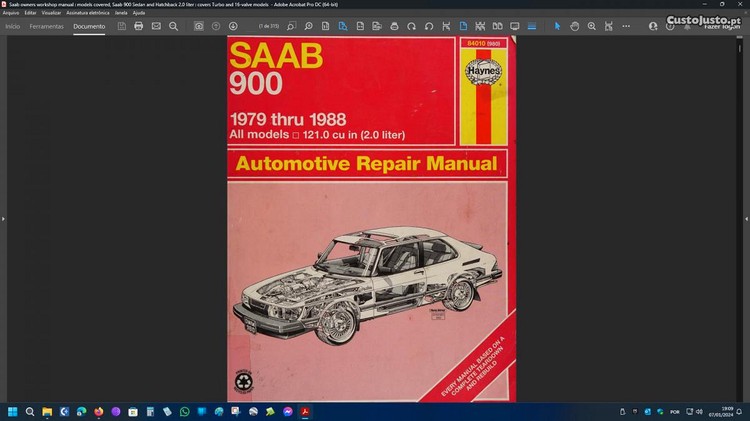This screenshot has width=750, height=421.
Task: Send file by email icon
Action: (156, 26)
